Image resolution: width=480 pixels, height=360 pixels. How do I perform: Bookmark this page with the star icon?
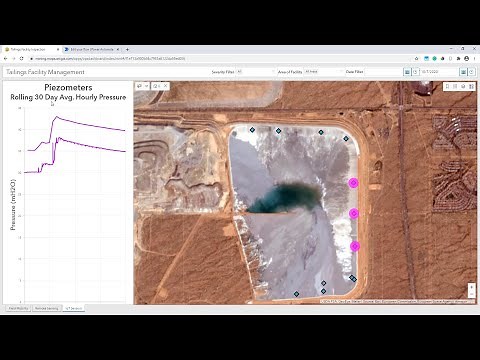pos(416,58)
